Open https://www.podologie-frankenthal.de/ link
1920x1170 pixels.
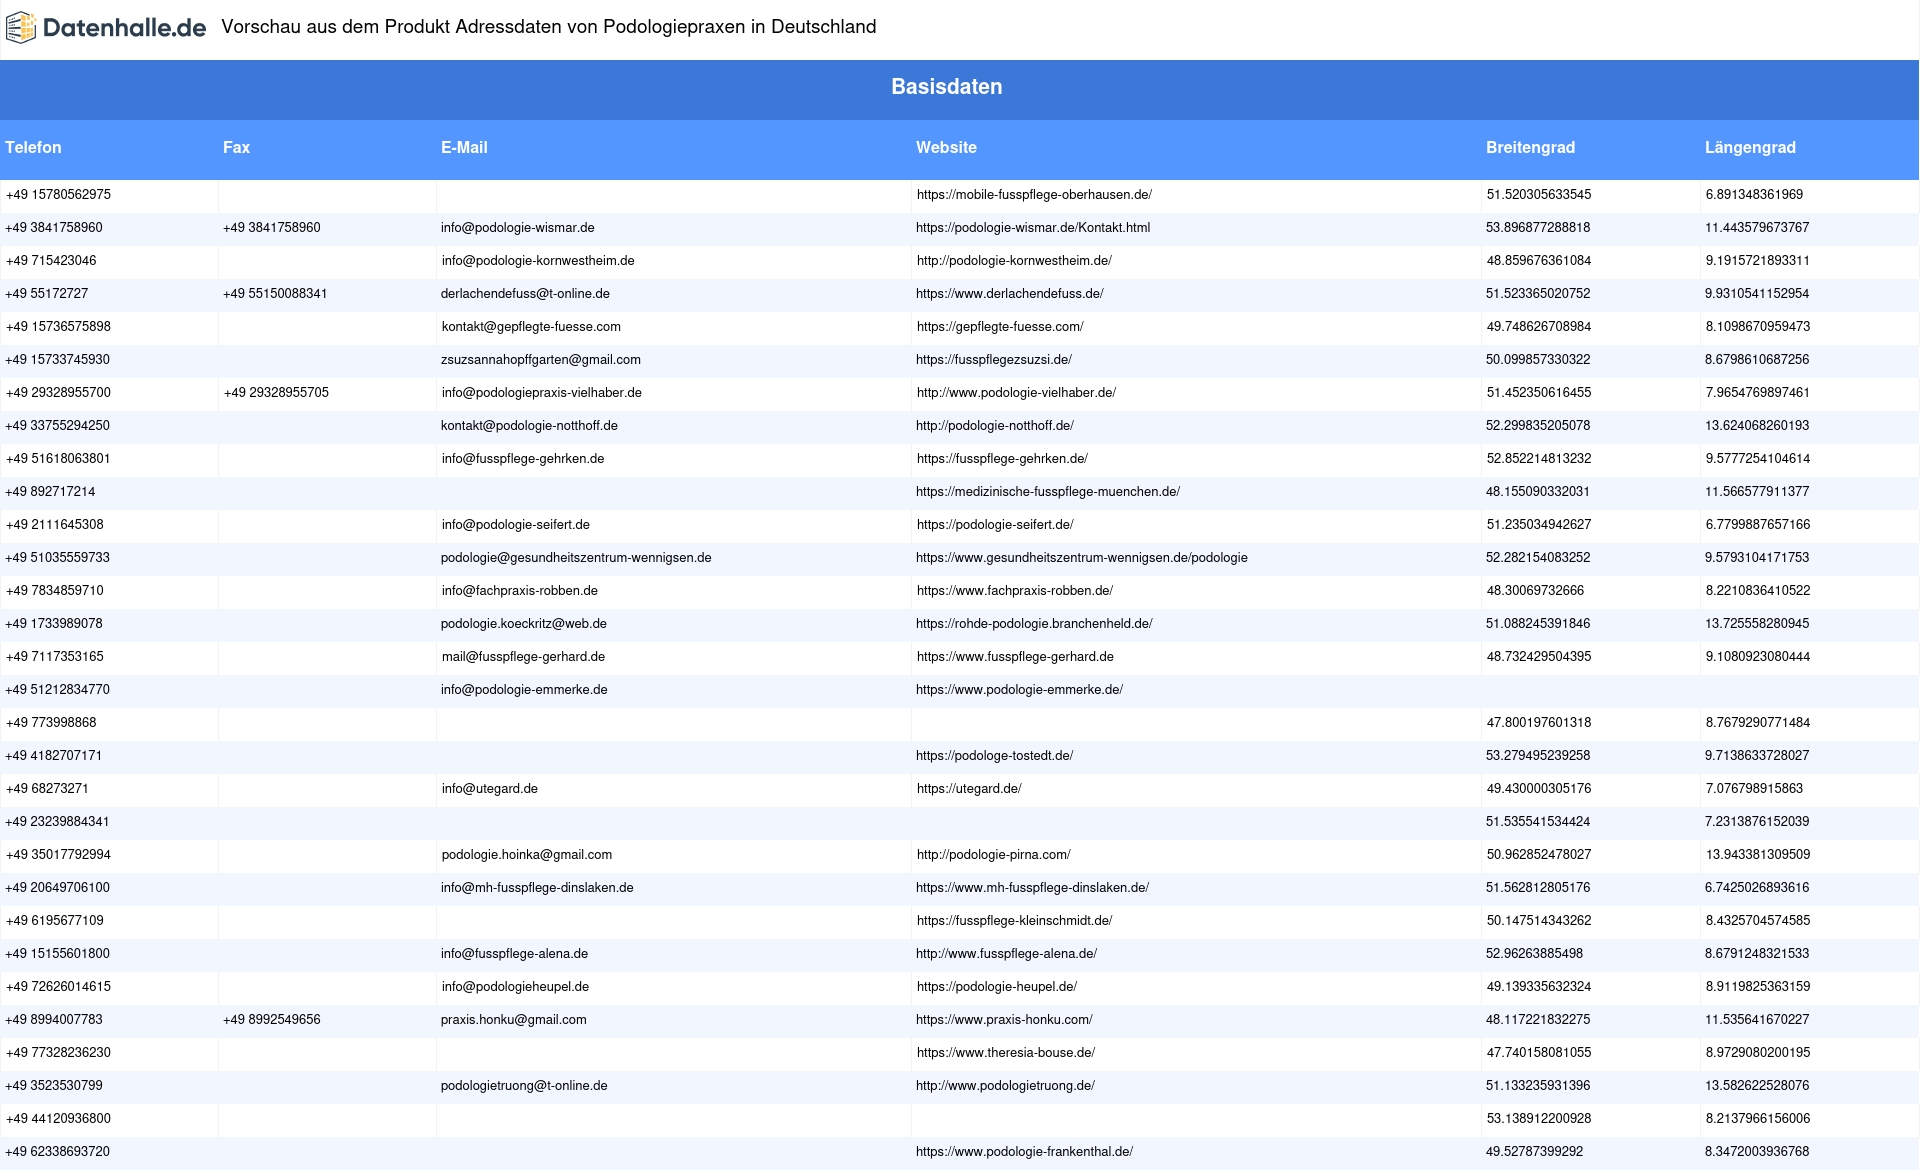pyautogui.click(x=1024, y=1152)
